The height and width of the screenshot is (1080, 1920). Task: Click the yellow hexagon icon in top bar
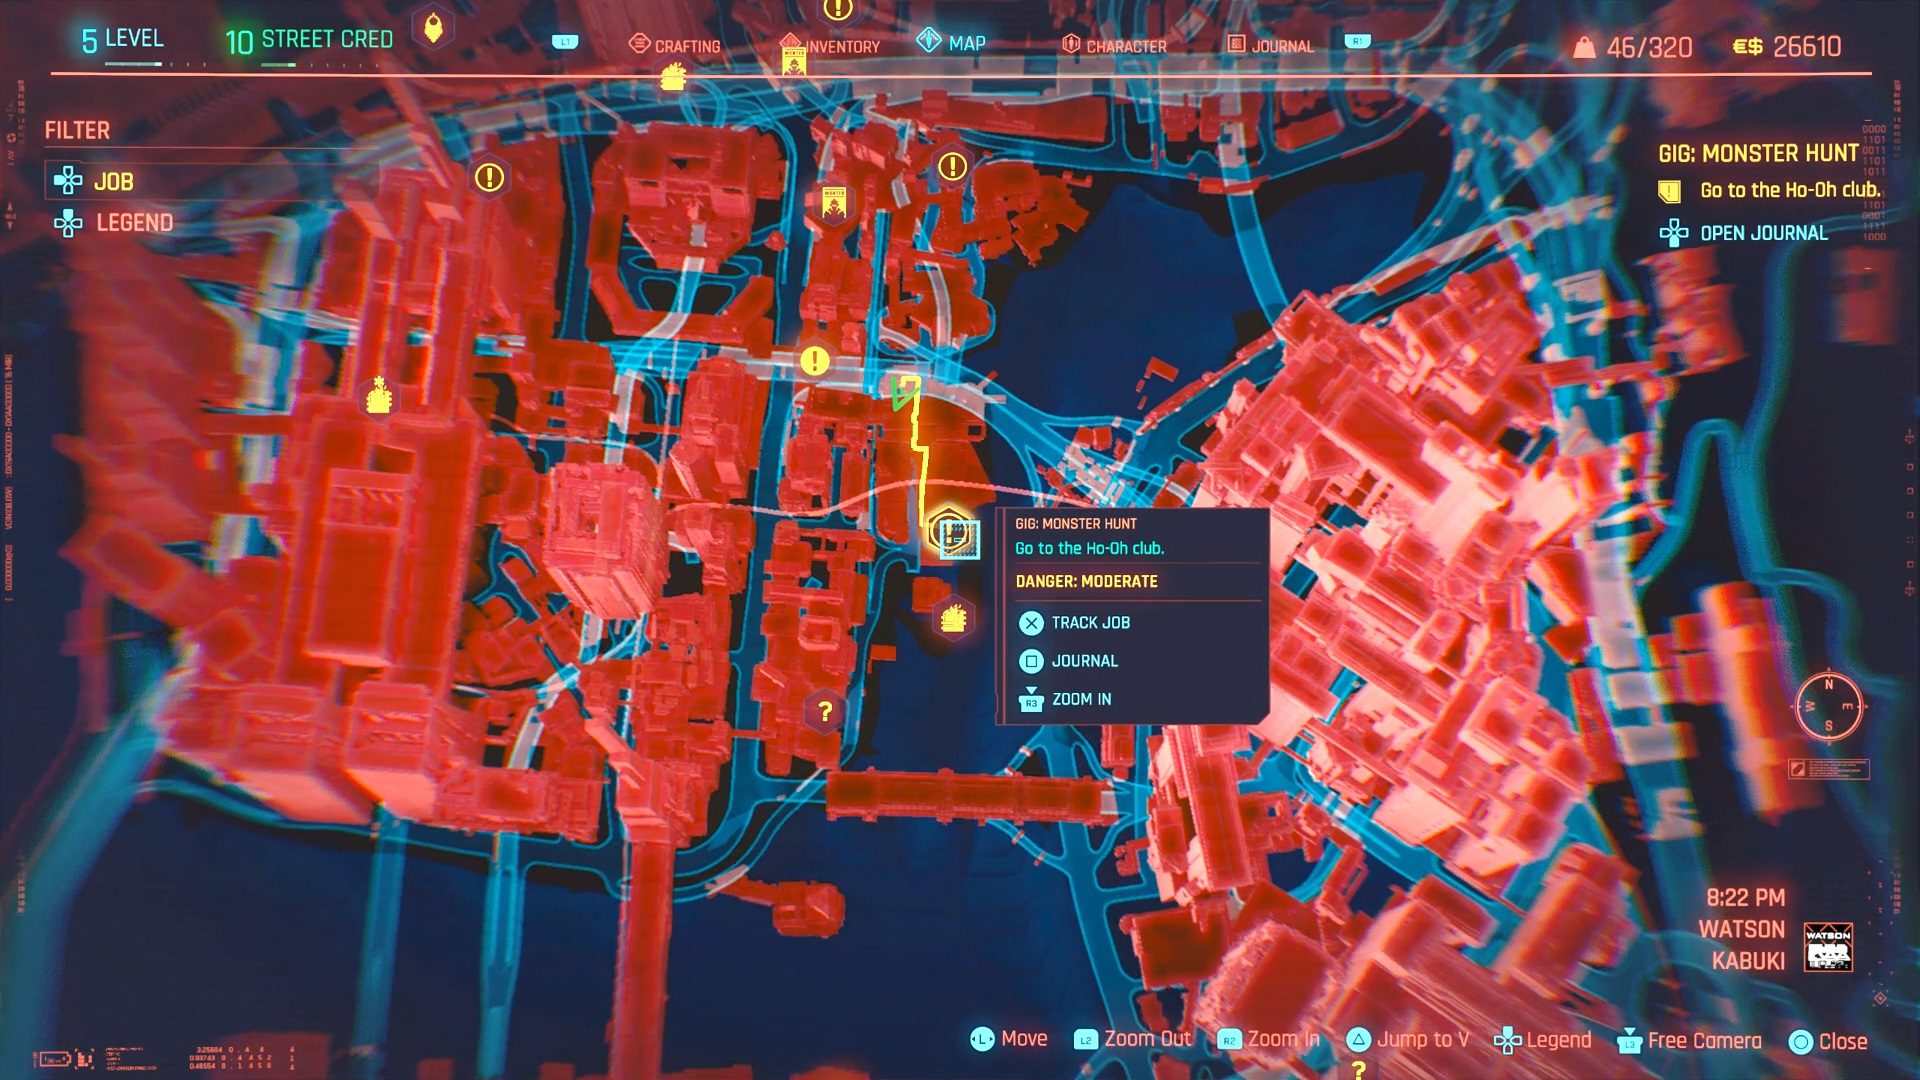point(433,27)
